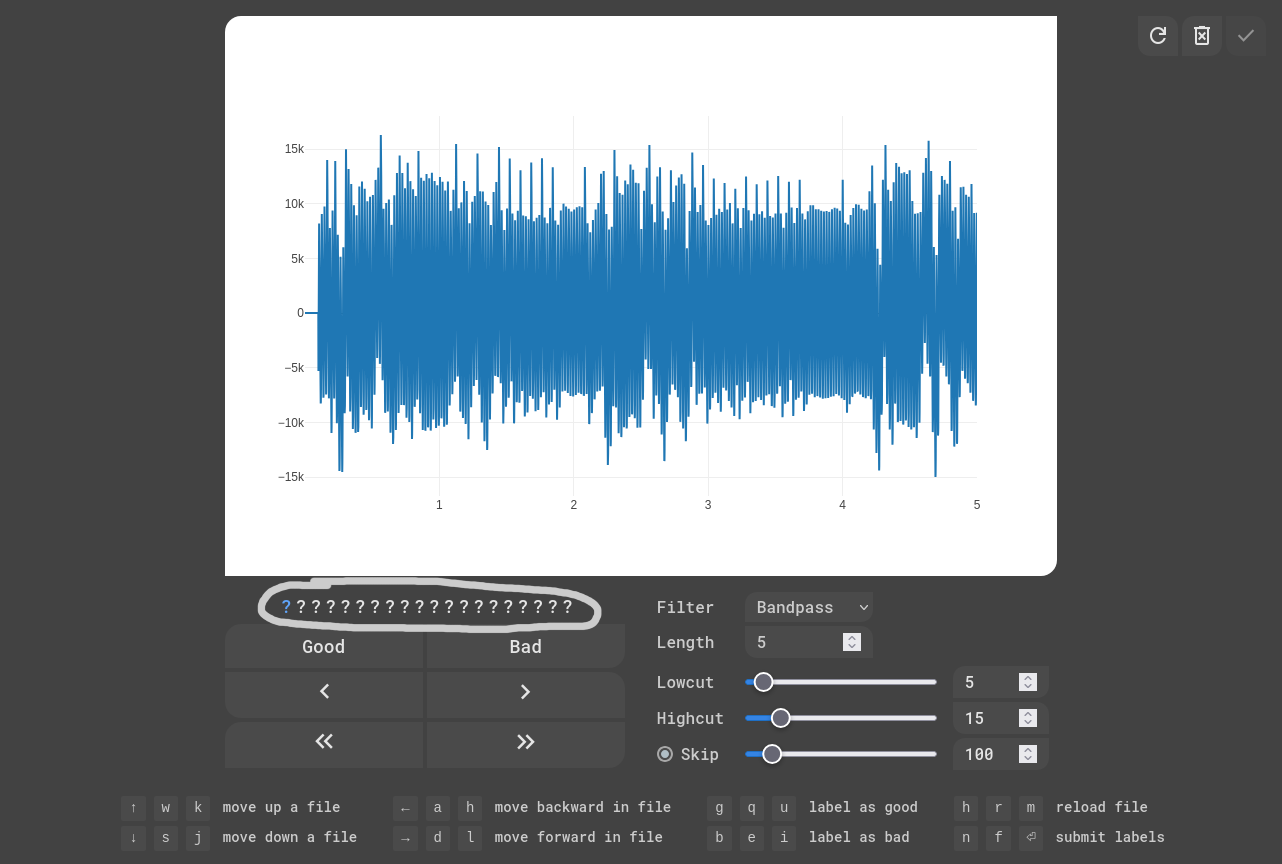Viewport: 1282px width, 864px height.
Task: Jump backward with double left chevron
Action: [324, 741]
